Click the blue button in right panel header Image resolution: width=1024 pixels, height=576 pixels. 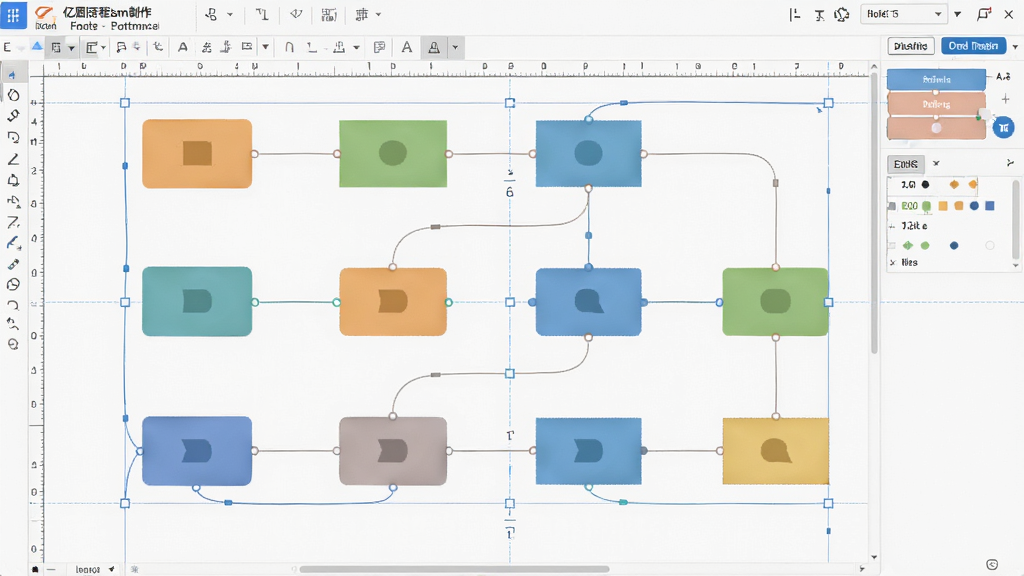(x=973, y=46)
